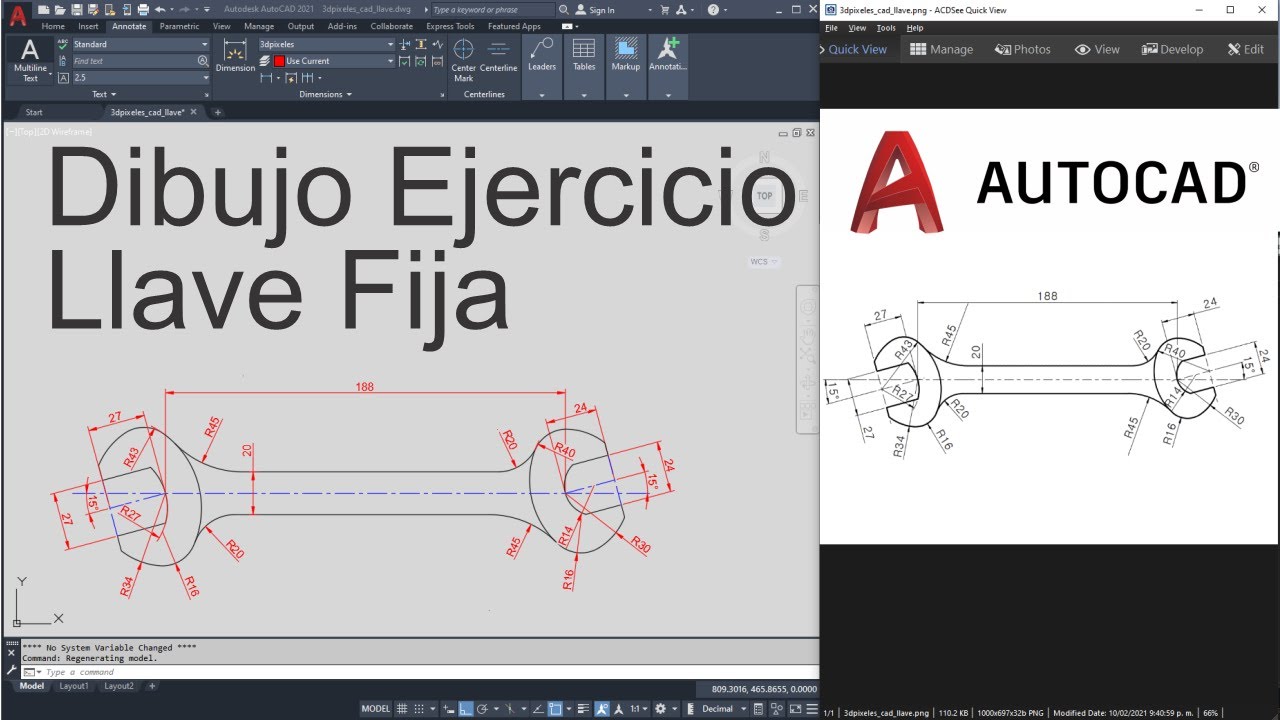Undo the last action in AutoCAD
Image resolution: width=1280 pixels, height=720 pixels.
160,10
